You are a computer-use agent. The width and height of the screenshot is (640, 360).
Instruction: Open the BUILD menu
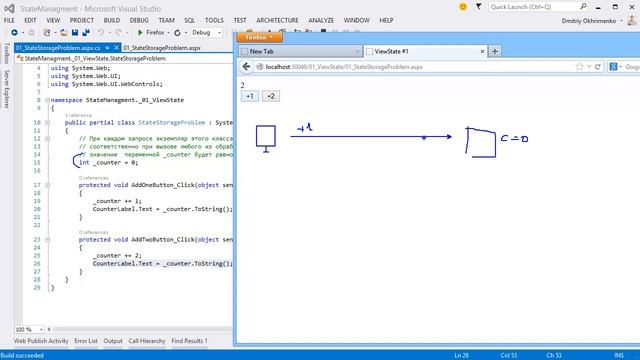pos(112,20)
